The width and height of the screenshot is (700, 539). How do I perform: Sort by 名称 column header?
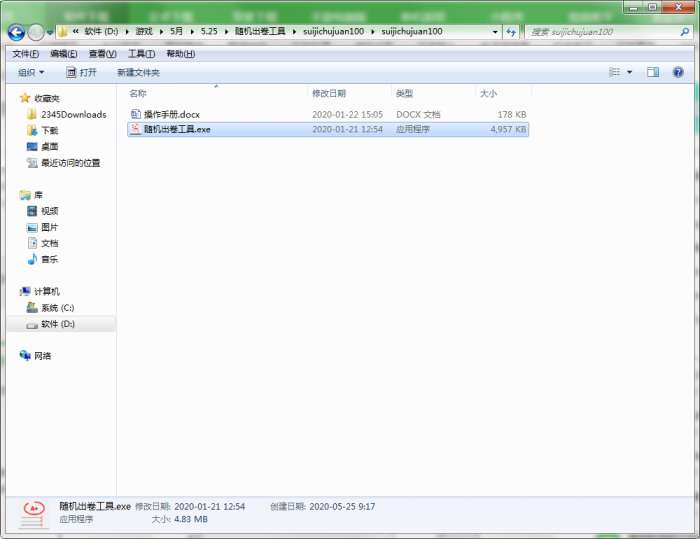point(138,94)
